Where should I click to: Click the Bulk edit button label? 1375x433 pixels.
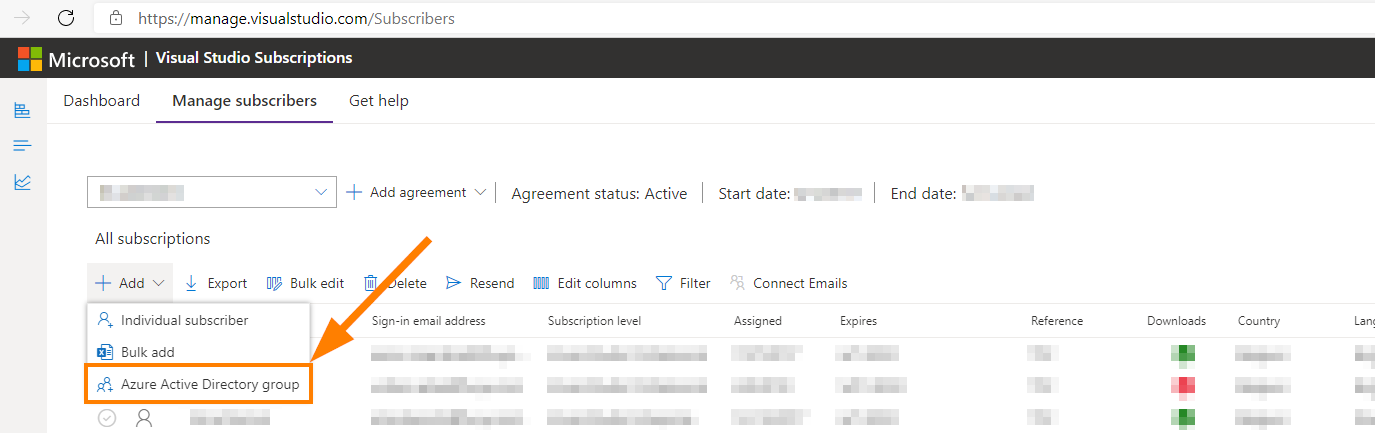pyautogui.click(x=317, y=283)
